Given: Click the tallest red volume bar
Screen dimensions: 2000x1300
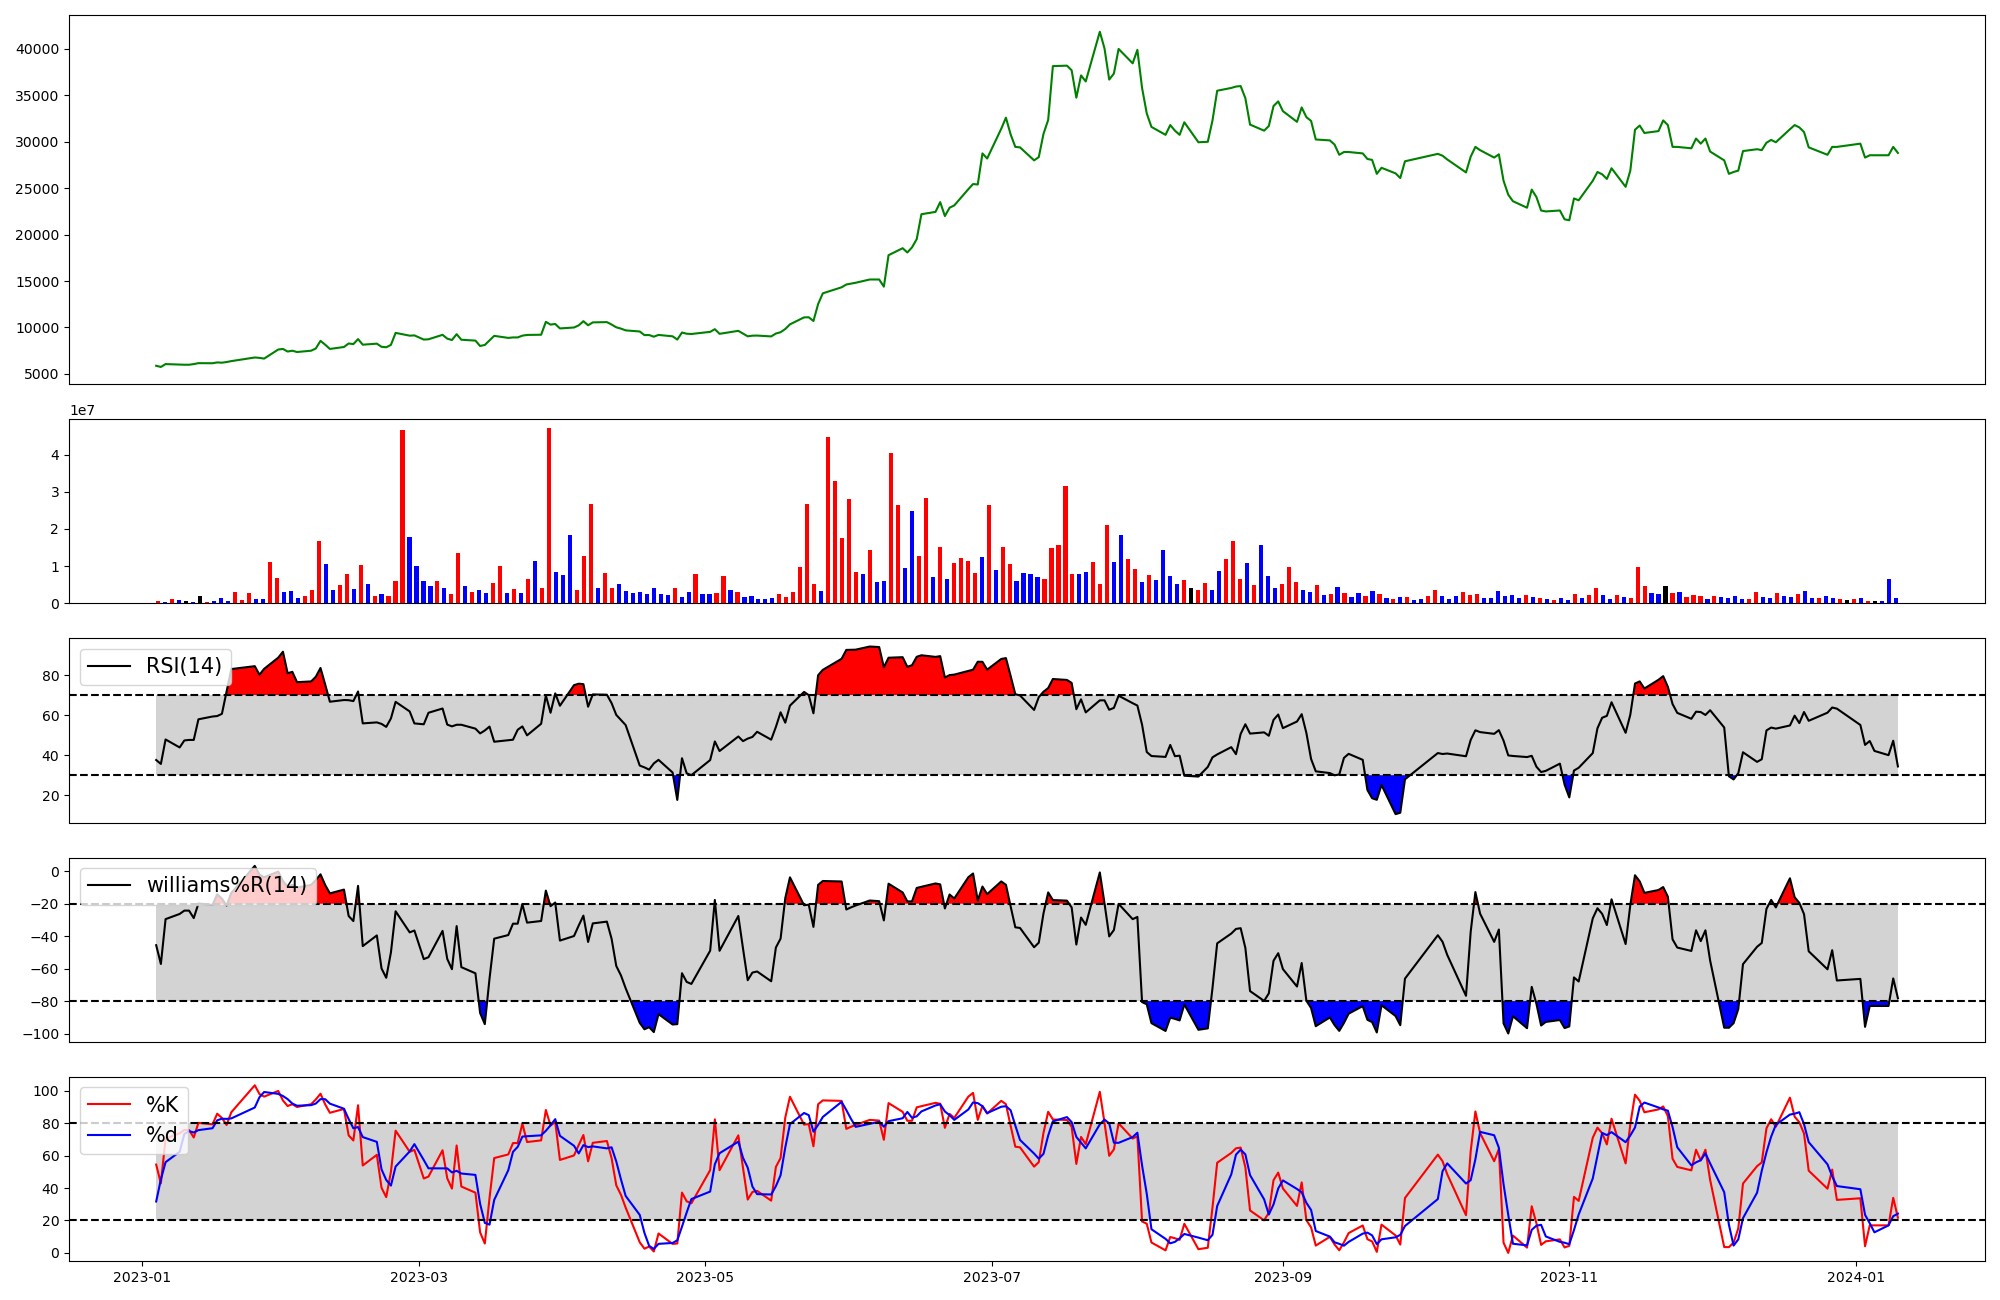Looking at the screenshot, I should coord(549,515).
